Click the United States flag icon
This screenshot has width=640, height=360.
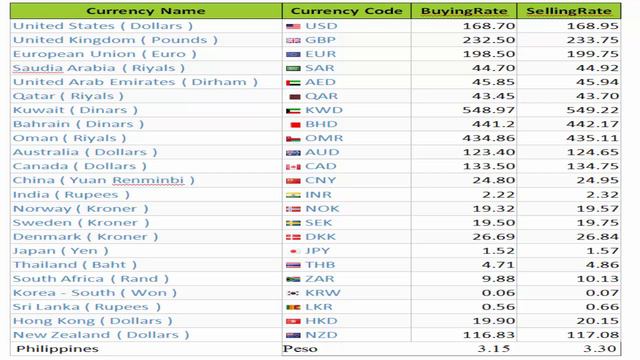(x=293, y=27)
